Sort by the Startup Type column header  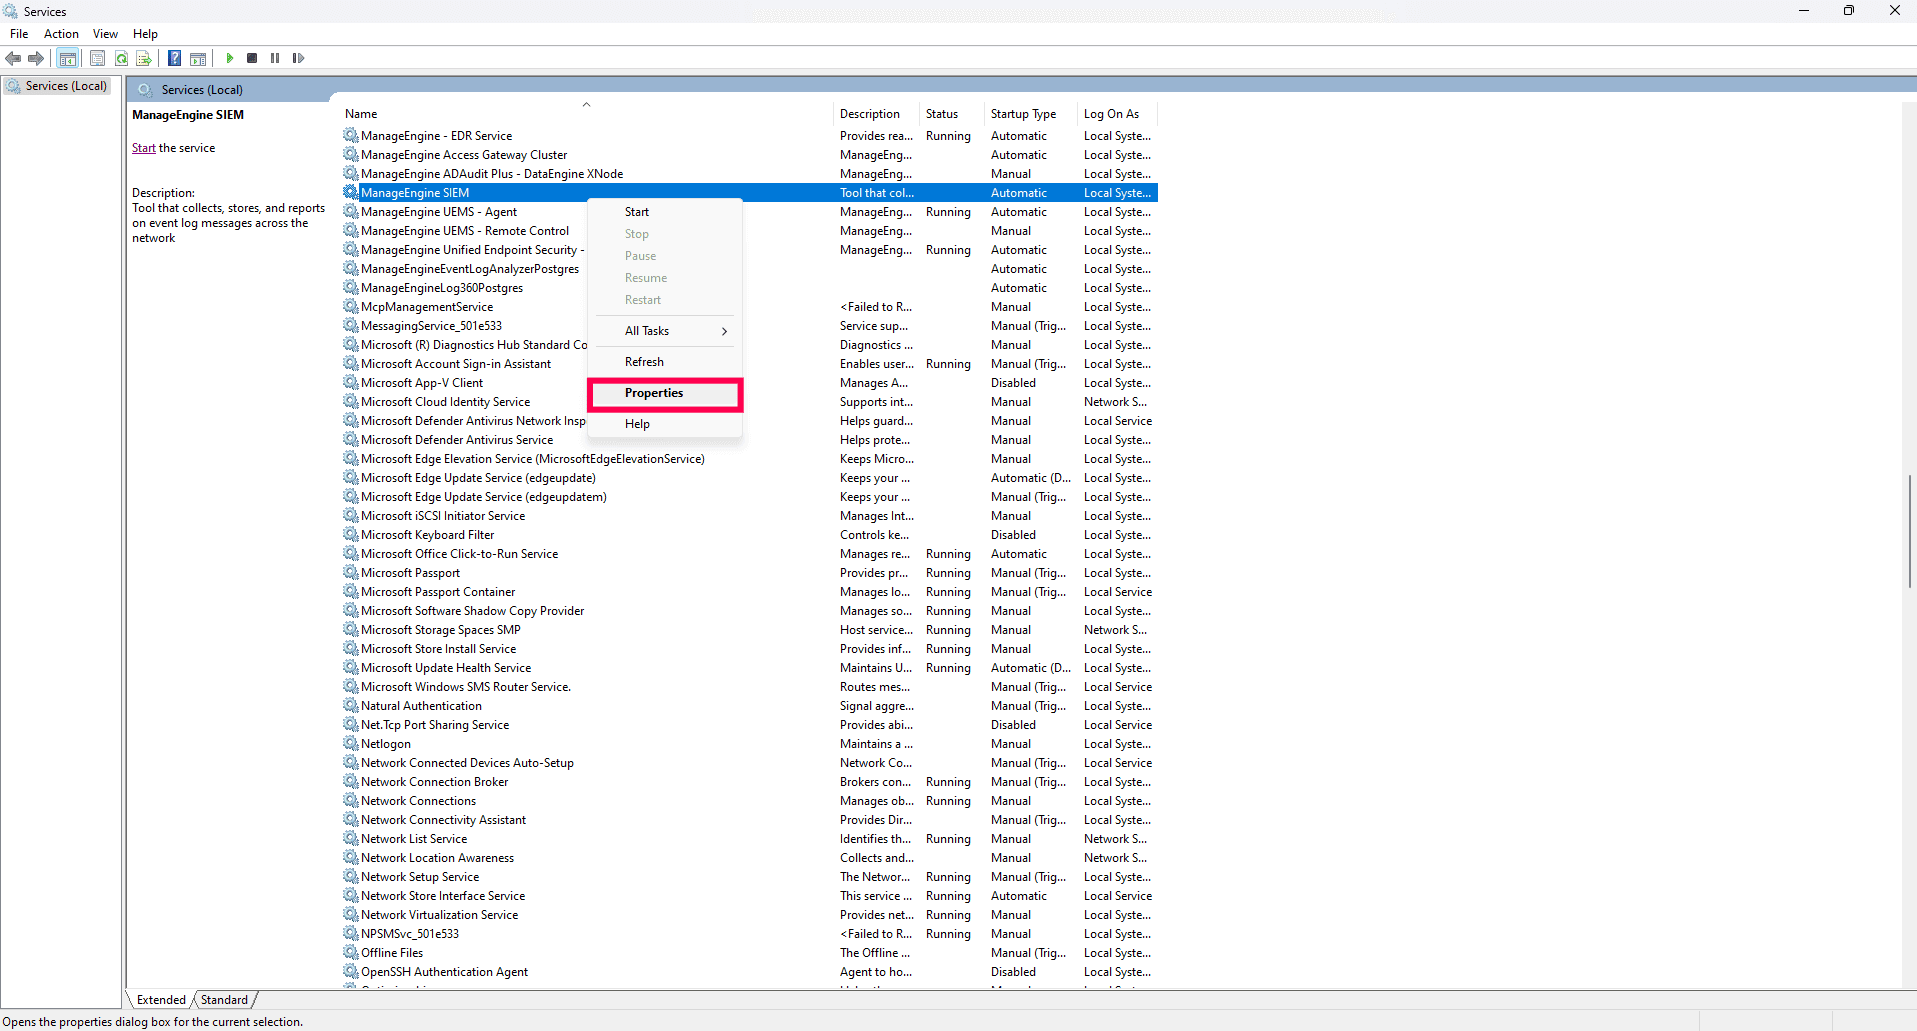click(1032, 114)
